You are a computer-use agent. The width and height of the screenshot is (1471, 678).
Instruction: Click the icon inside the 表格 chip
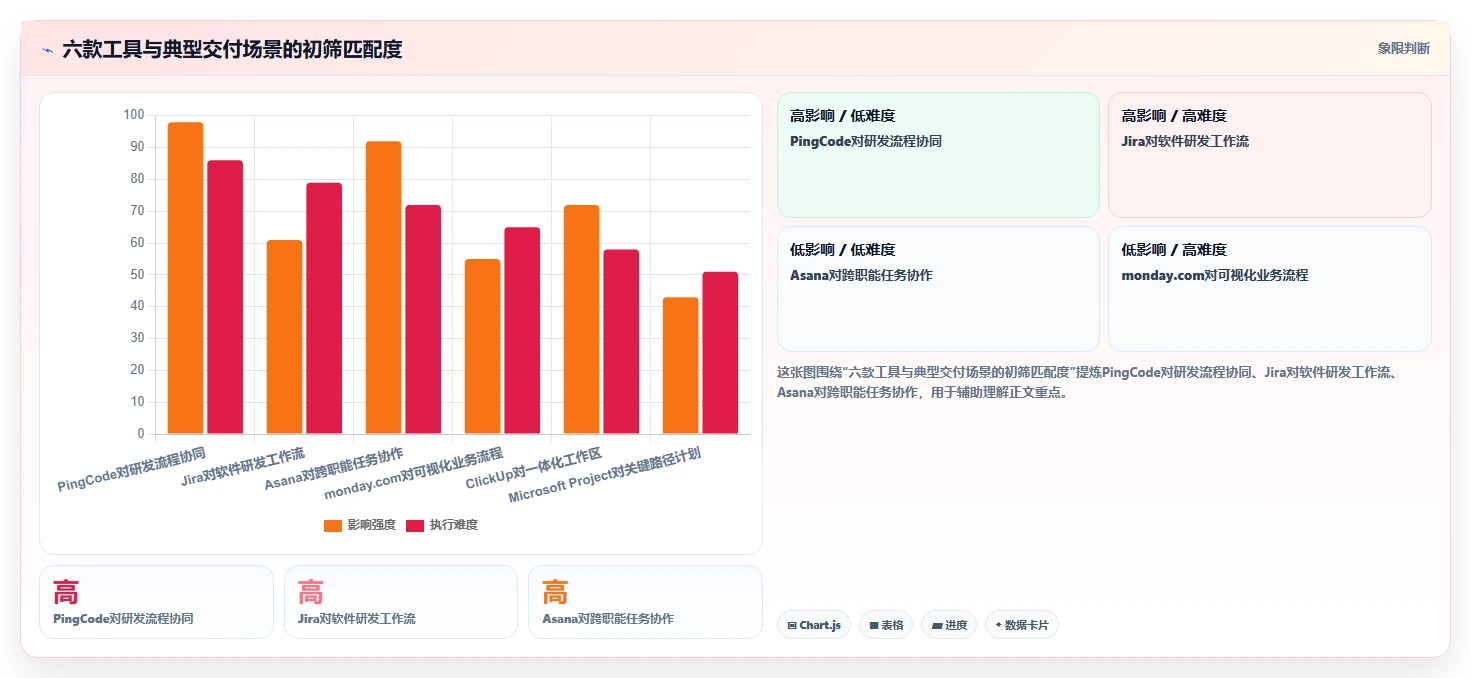tap(874, 625)
